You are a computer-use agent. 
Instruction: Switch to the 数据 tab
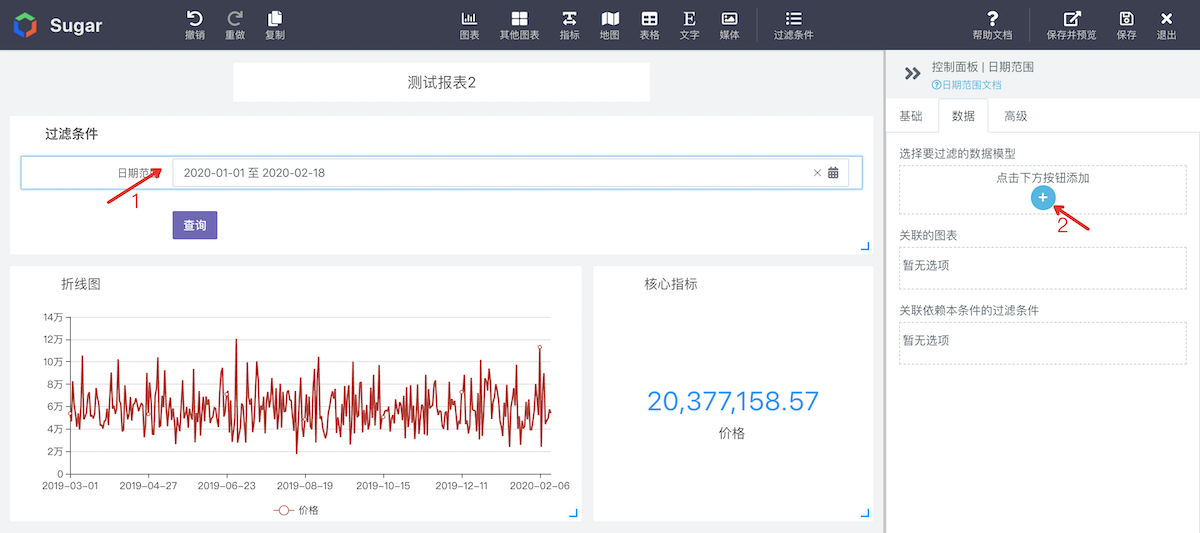[x=963, y=116]
